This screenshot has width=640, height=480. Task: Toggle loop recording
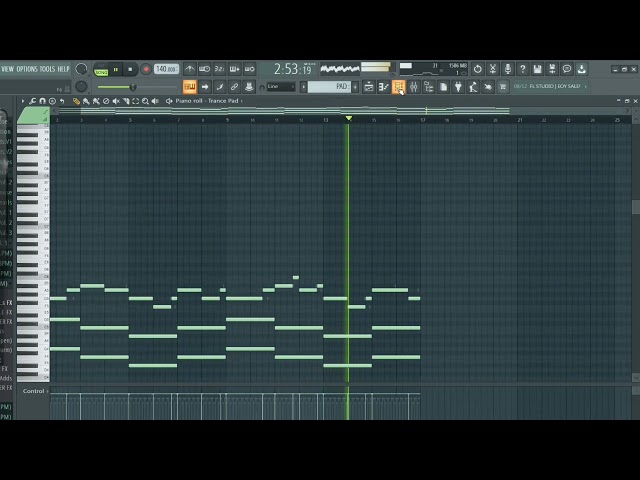[x=249, y=69]
